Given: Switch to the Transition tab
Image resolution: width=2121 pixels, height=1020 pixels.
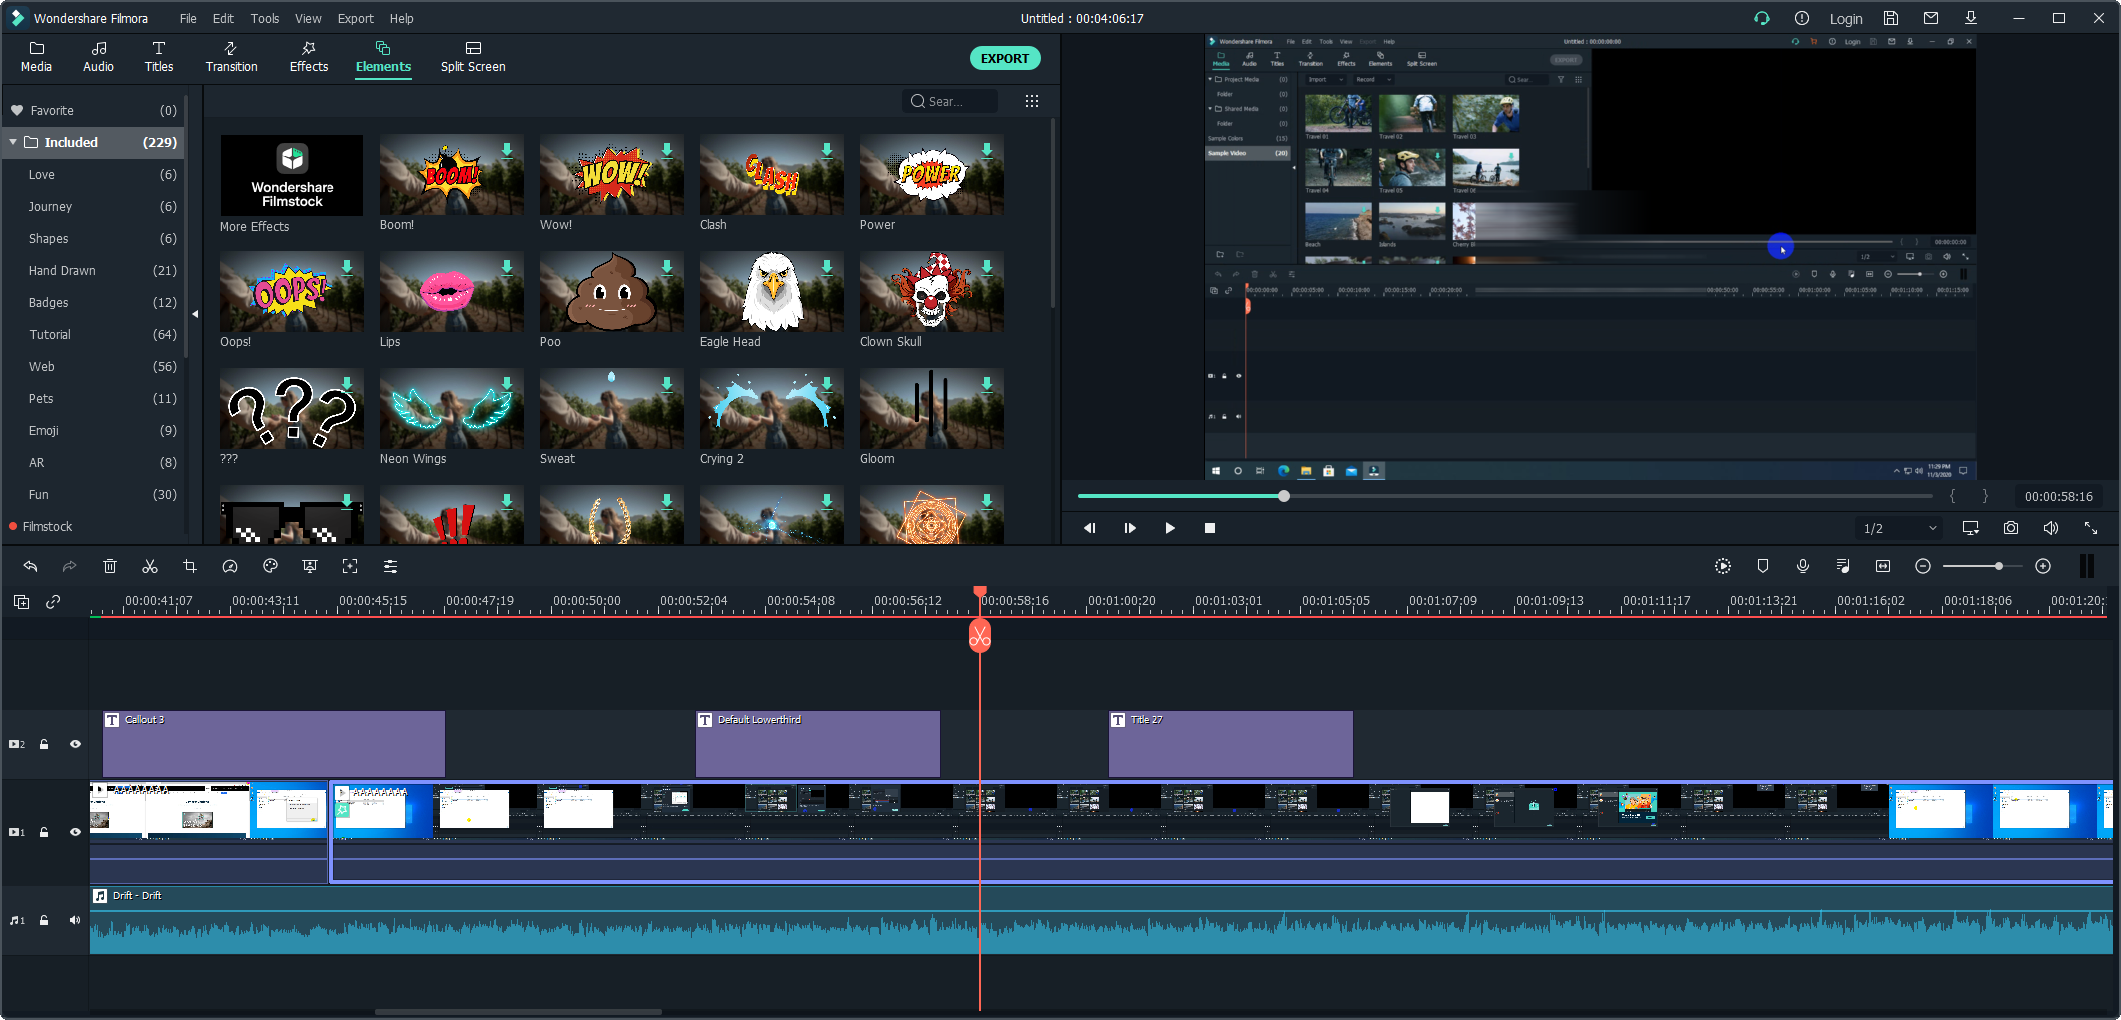Looking at the screenshot, I should pos(231,57).
